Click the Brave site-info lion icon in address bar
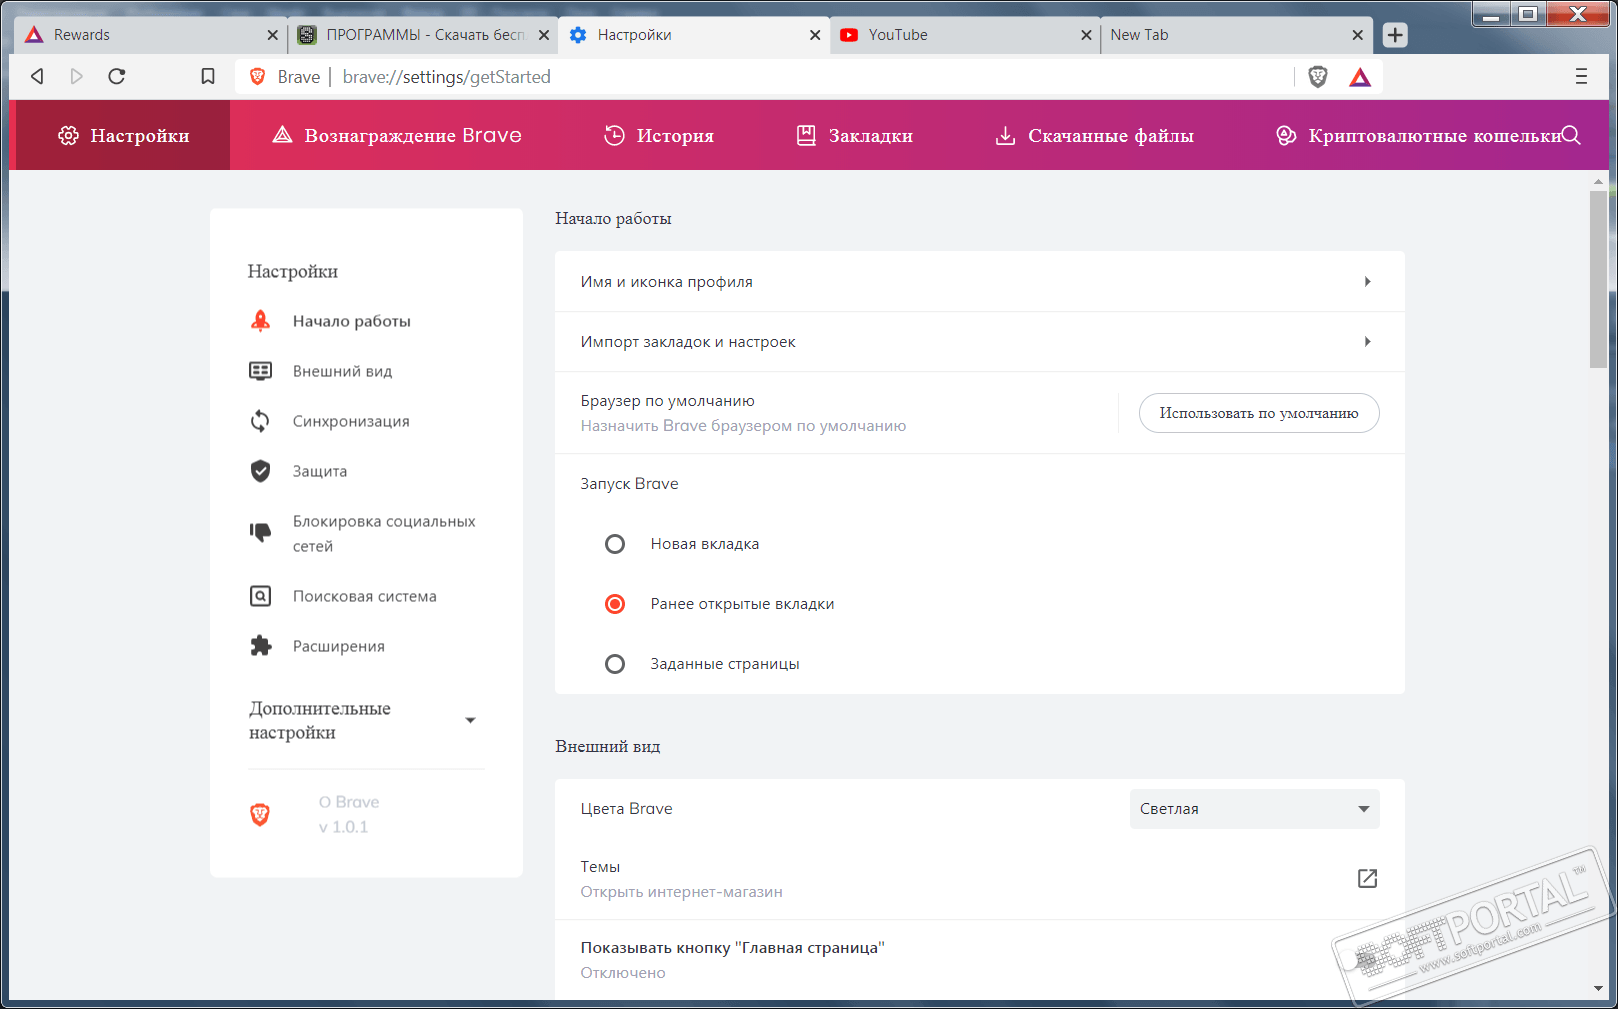Screen dimensions: 1618x1009 pyautogui.click(x=257, y=77)
